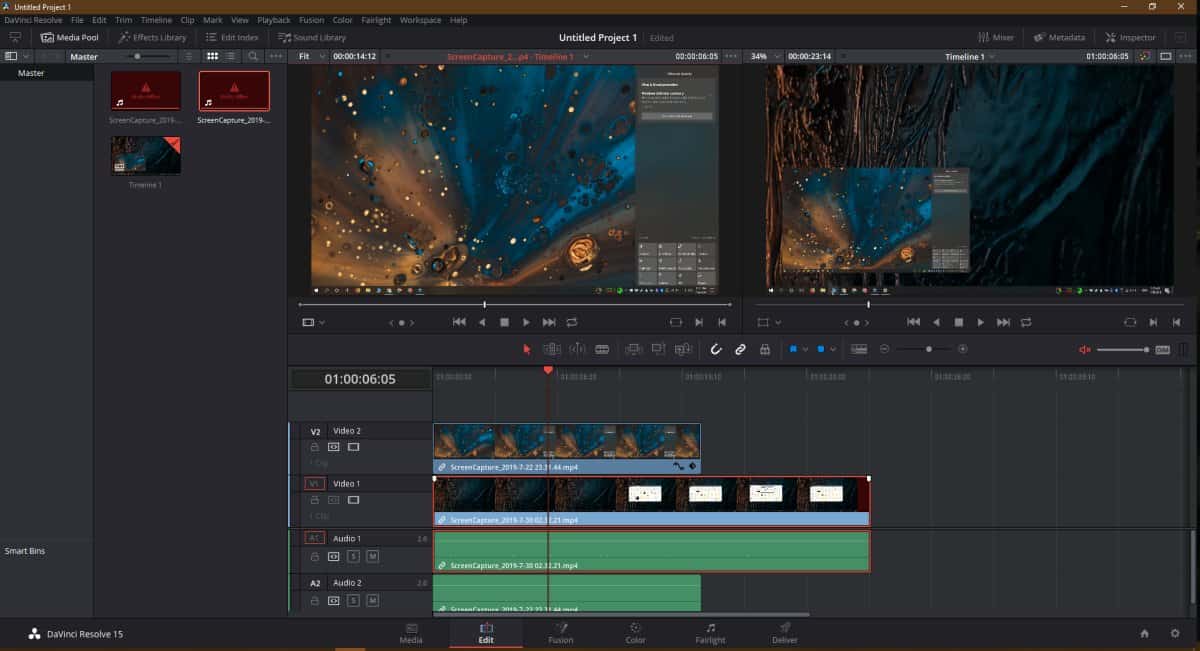
Task: Select the Timeline 1 thumbnail in media pool
Action: point(146,156)
